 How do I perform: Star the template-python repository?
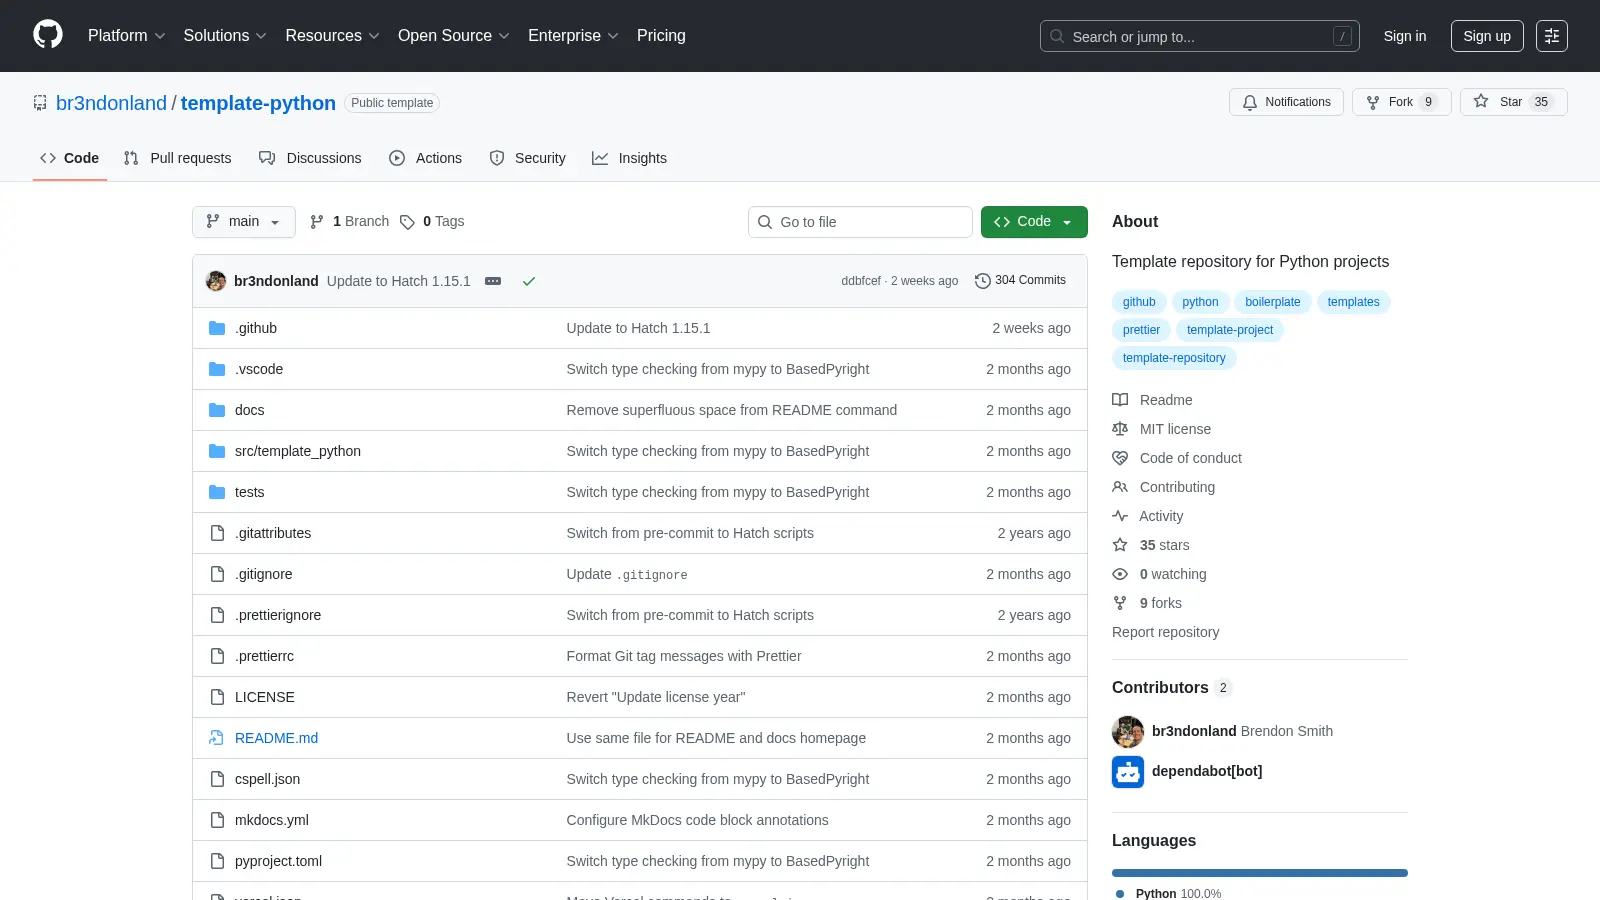click(x=1513, y=102)
